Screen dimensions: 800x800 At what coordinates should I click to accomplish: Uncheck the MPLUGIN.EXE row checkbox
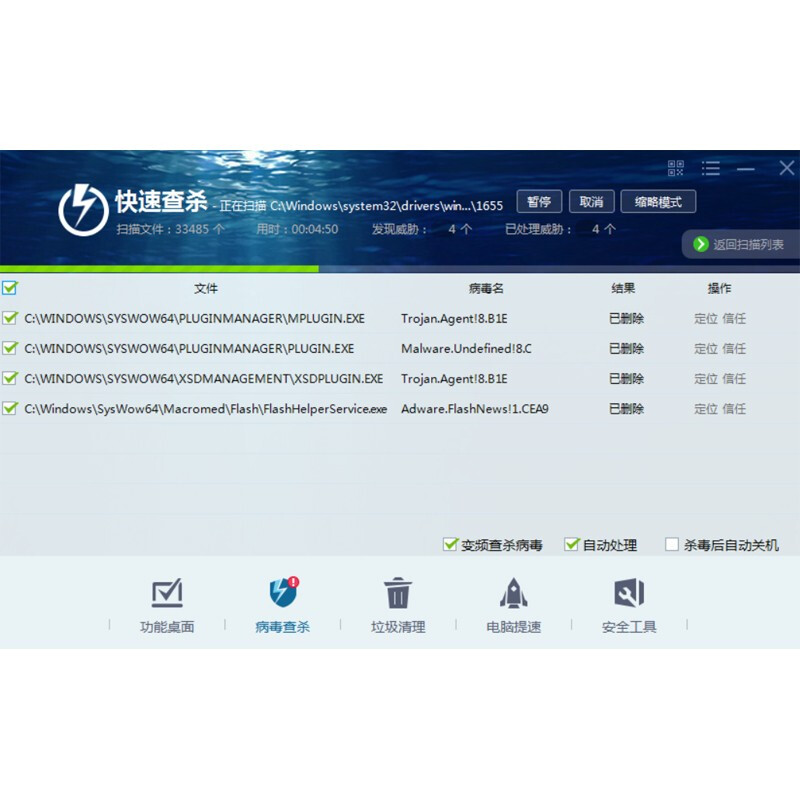tap(10, 318)
